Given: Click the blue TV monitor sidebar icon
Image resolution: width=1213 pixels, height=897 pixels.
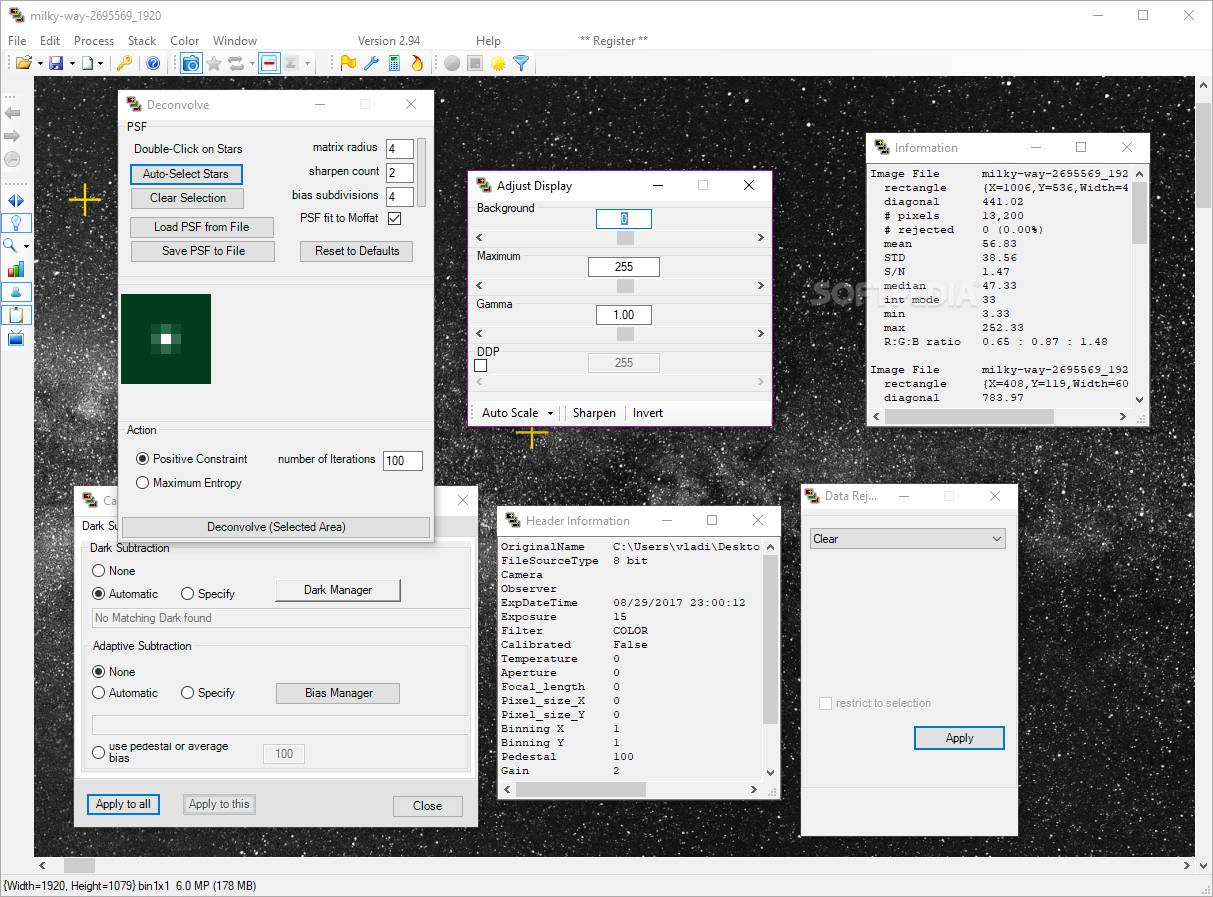Looking at the screenshot, I should 16,338.
